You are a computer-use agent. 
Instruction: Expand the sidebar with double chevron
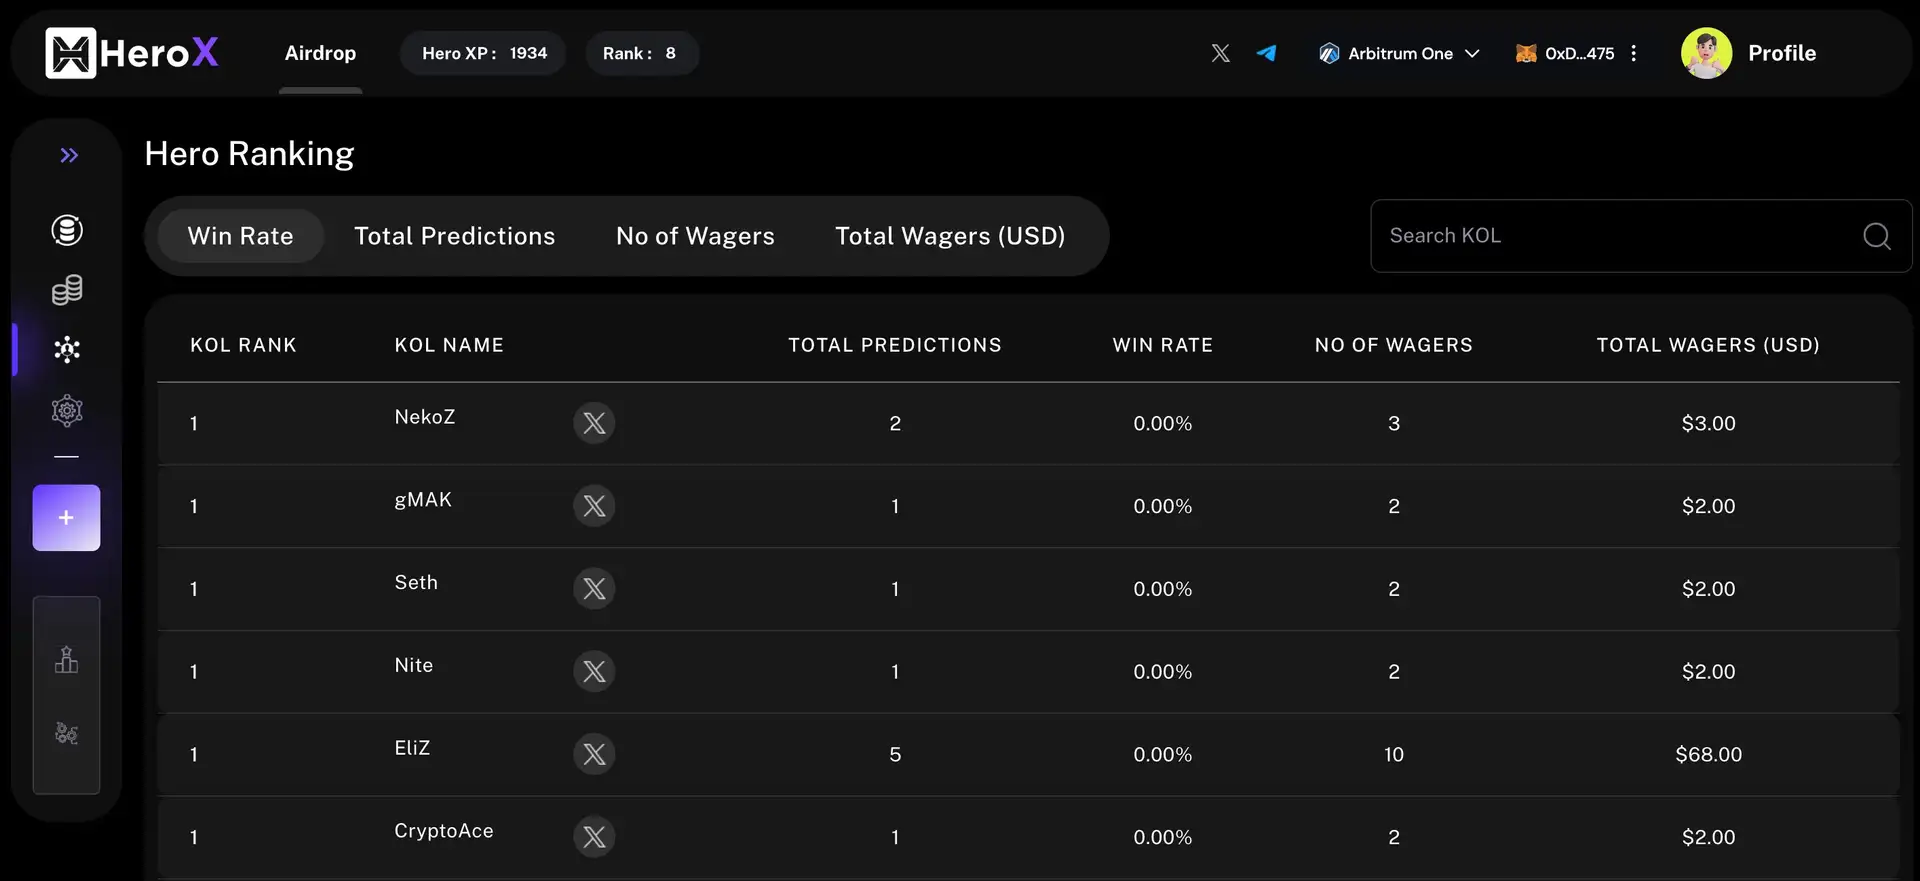pyautogui.click(x=68, y=155)
